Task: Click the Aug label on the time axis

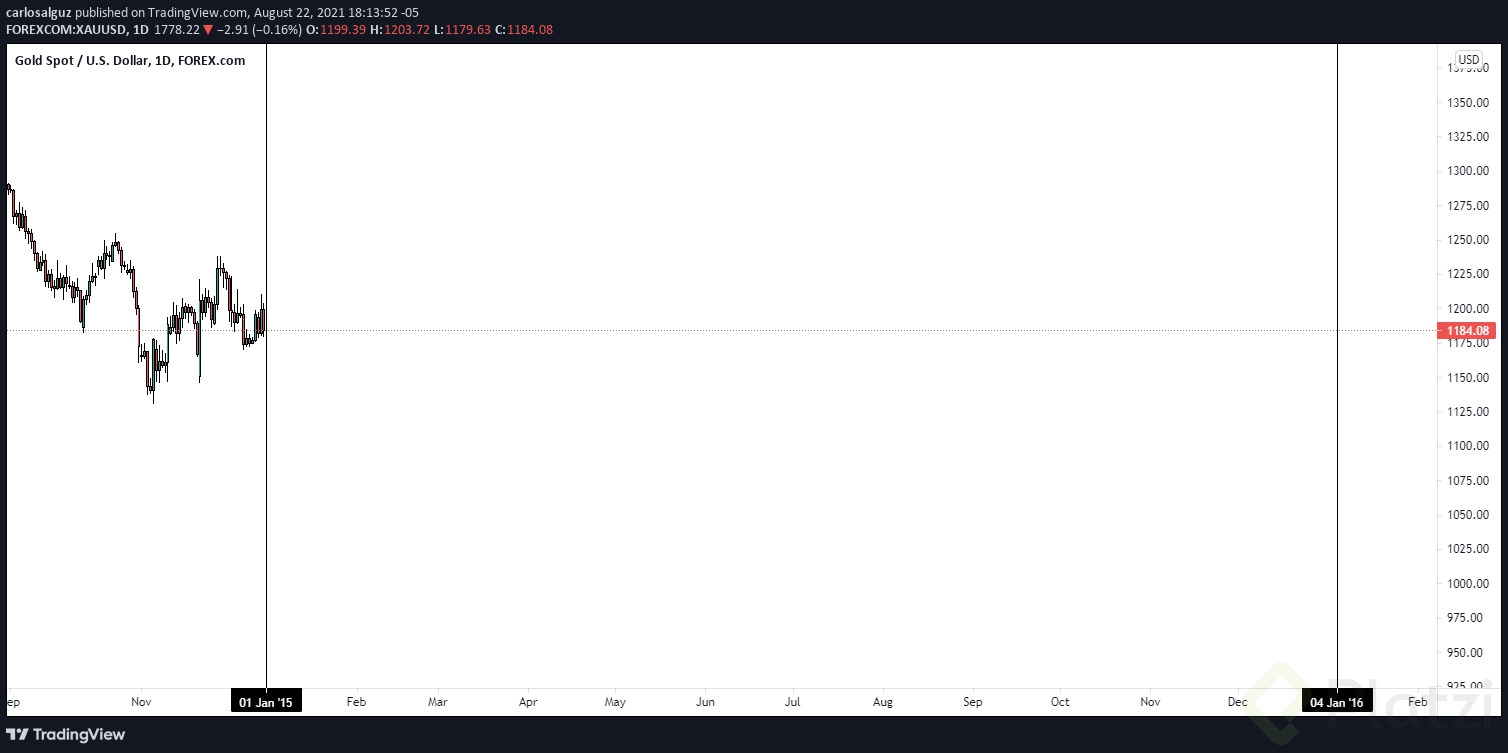Action: [x=883, y=702]
